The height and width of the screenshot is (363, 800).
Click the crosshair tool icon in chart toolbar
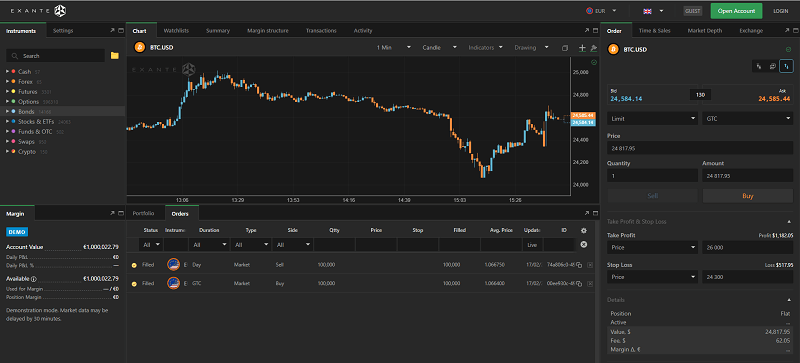pyautogui.click(x=582, y=47)
